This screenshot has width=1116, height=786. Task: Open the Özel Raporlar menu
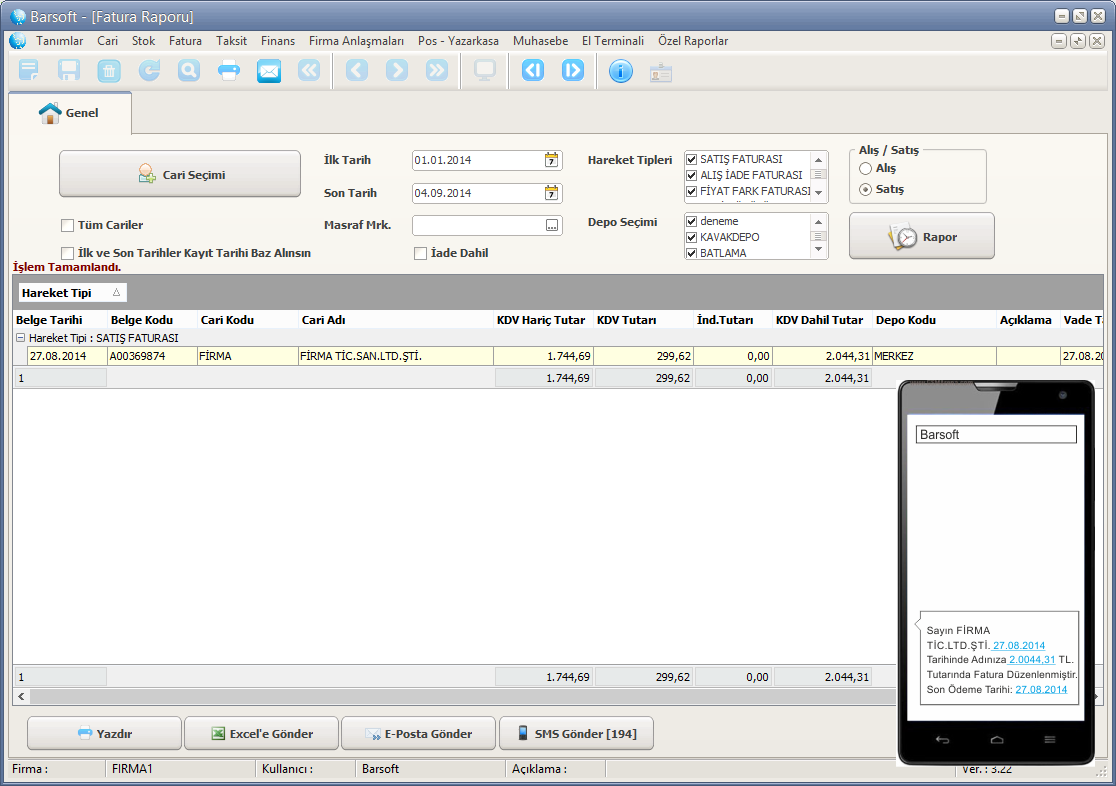[x=692, y=41]
